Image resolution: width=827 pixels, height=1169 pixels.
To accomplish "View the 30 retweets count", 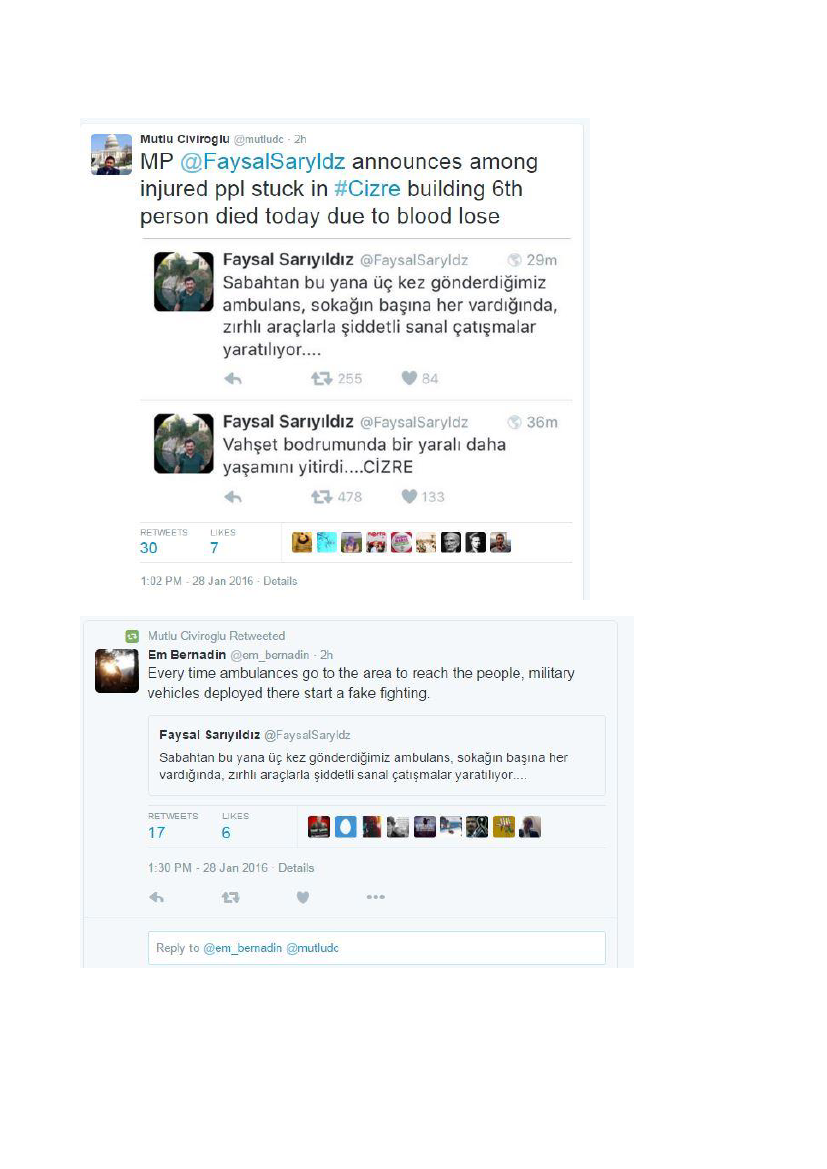I will (148, 548).
